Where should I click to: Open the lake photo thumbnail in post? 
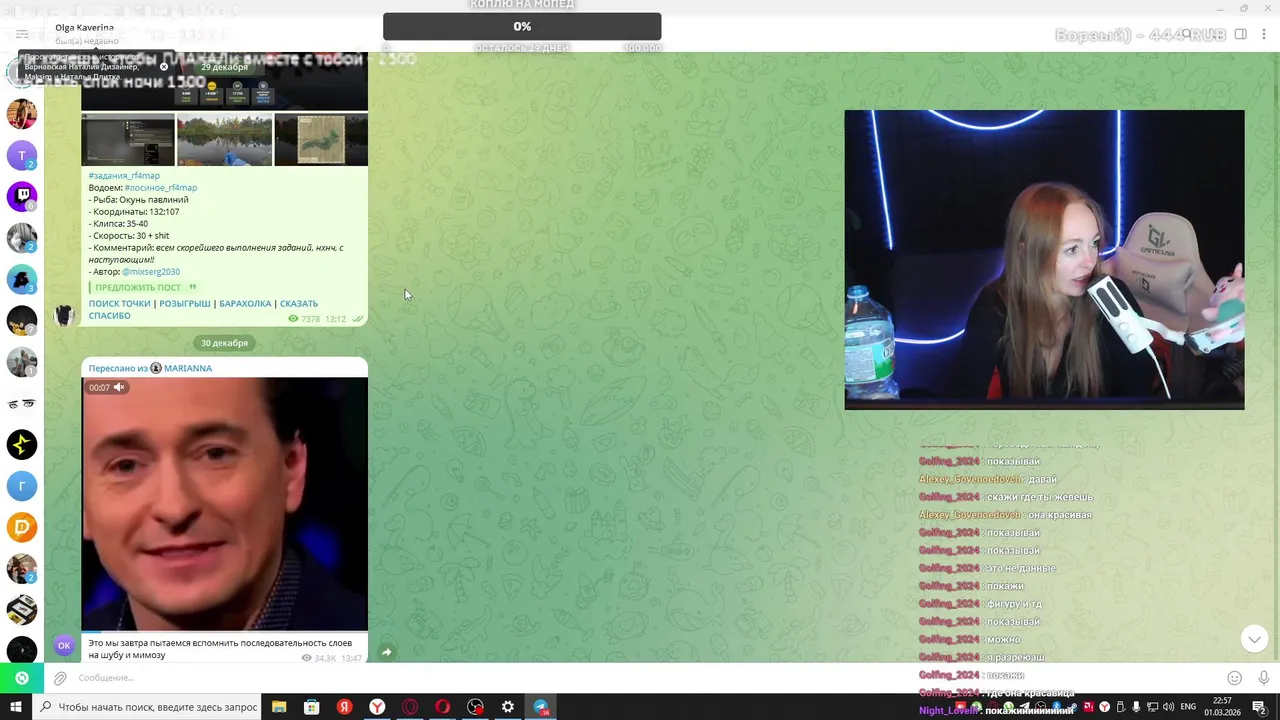[224, 140]
